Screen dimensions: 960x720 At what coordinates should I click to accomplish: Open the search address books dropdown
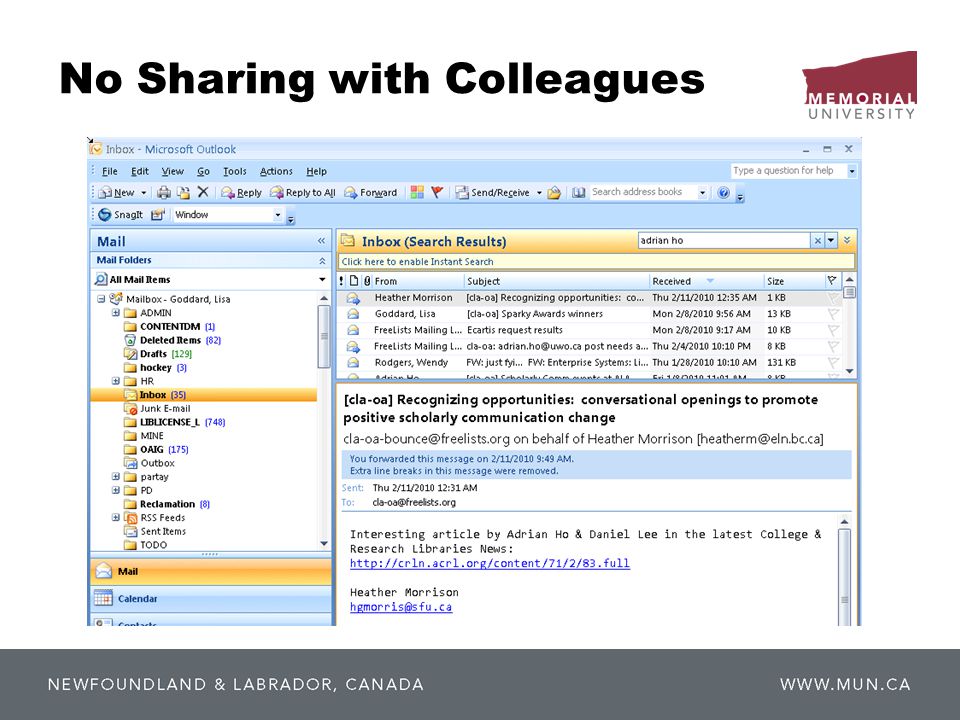[x=702, y=193]
